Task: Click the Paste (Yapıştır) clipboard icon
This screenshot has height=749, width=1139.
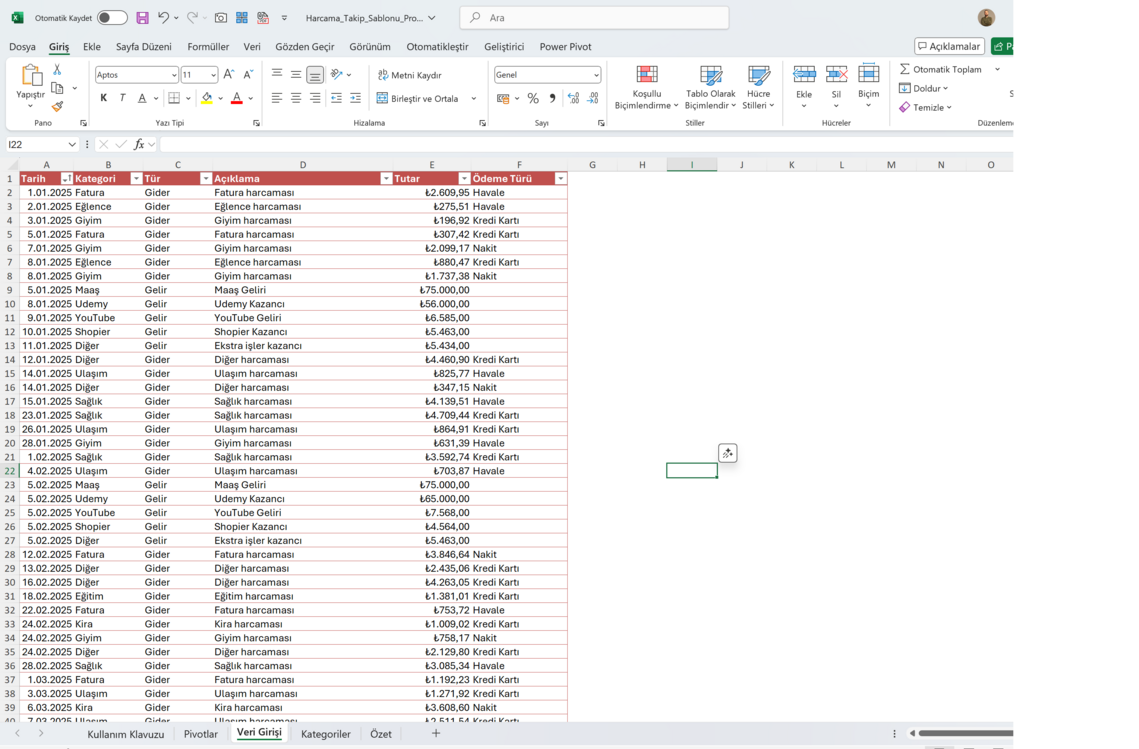Action: coord(31,76)
